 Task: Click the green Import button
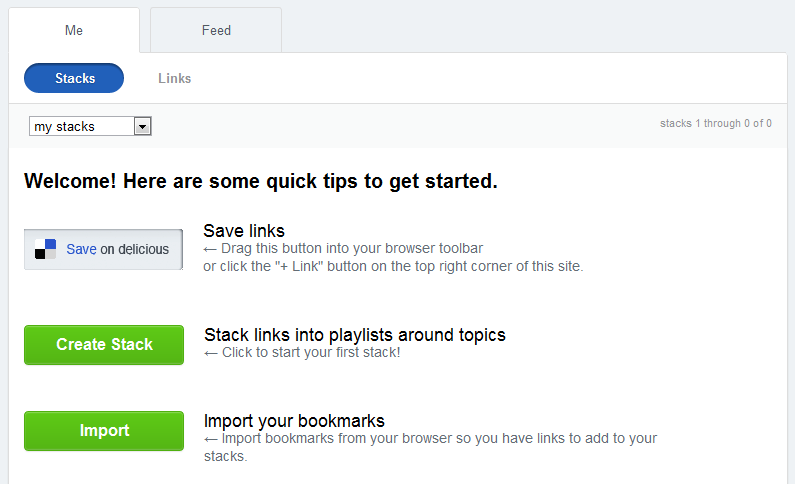pyautogui.click(x=104, y=431)
